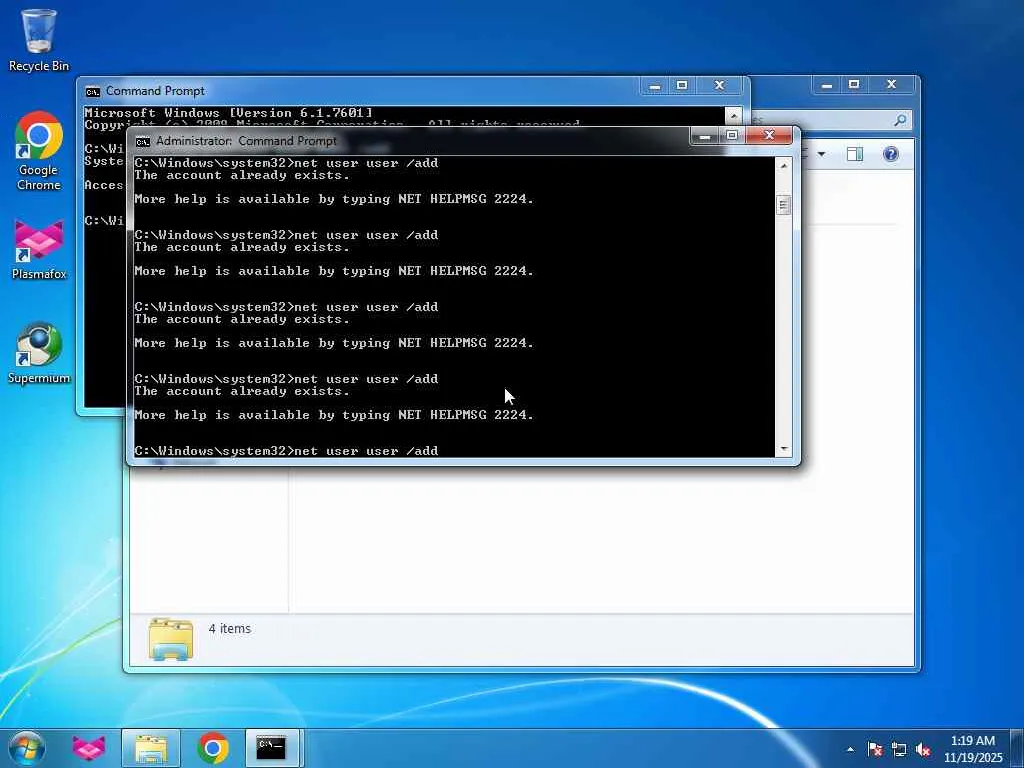
Task: Click the Show desktop strip
Action: point(1017,748)
